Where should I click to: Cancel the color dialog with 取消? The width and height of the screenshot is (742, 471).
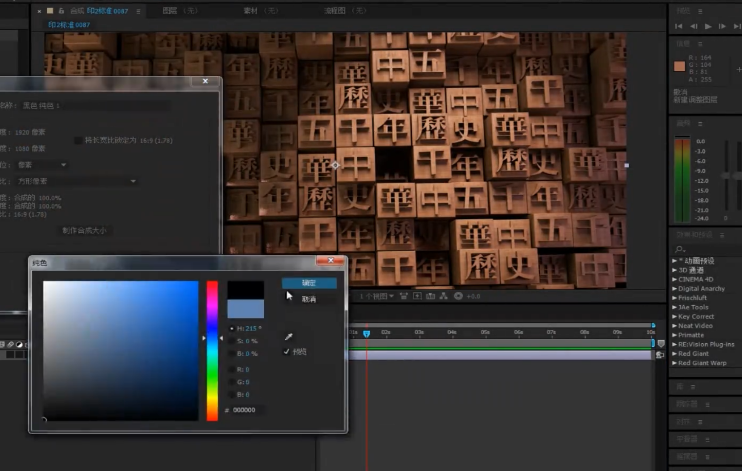coord(309,299)
